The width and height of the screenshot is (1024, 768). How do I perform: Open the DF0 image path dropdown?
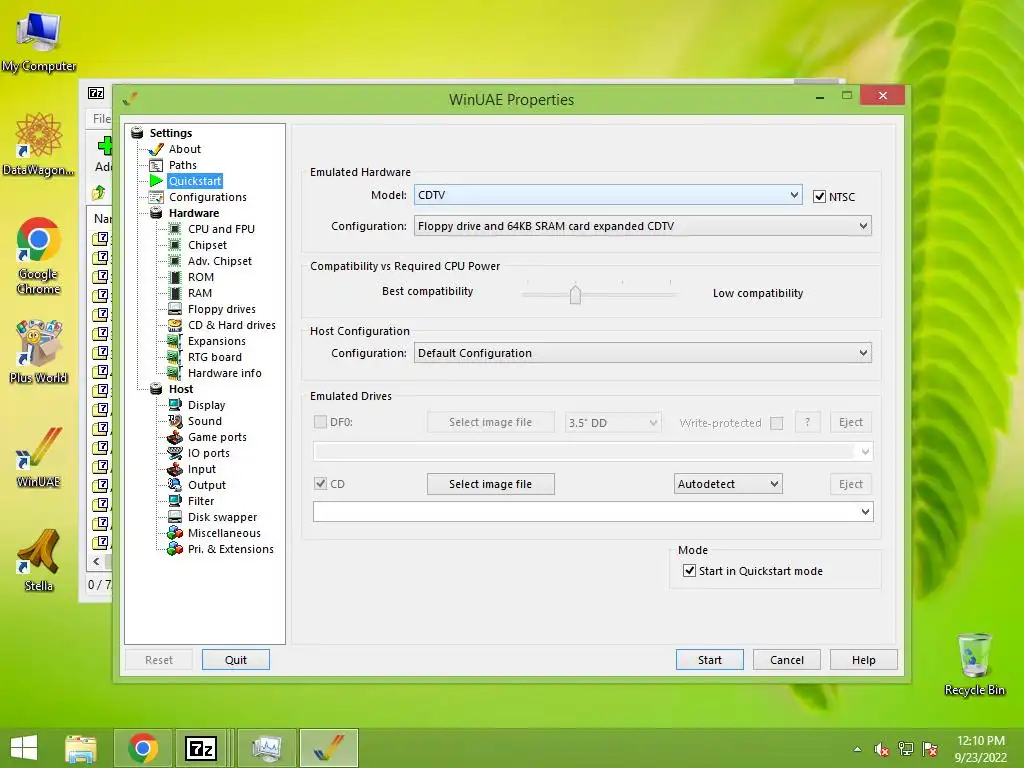click(593, 451)
